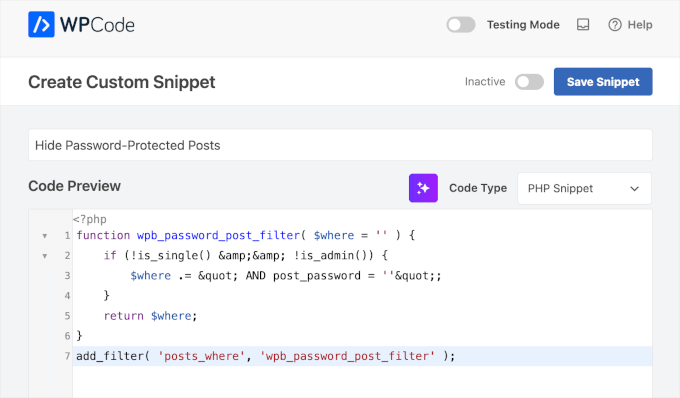Click the WPCode wordmark text
The image size is (680, 398).
coord(97,25)
